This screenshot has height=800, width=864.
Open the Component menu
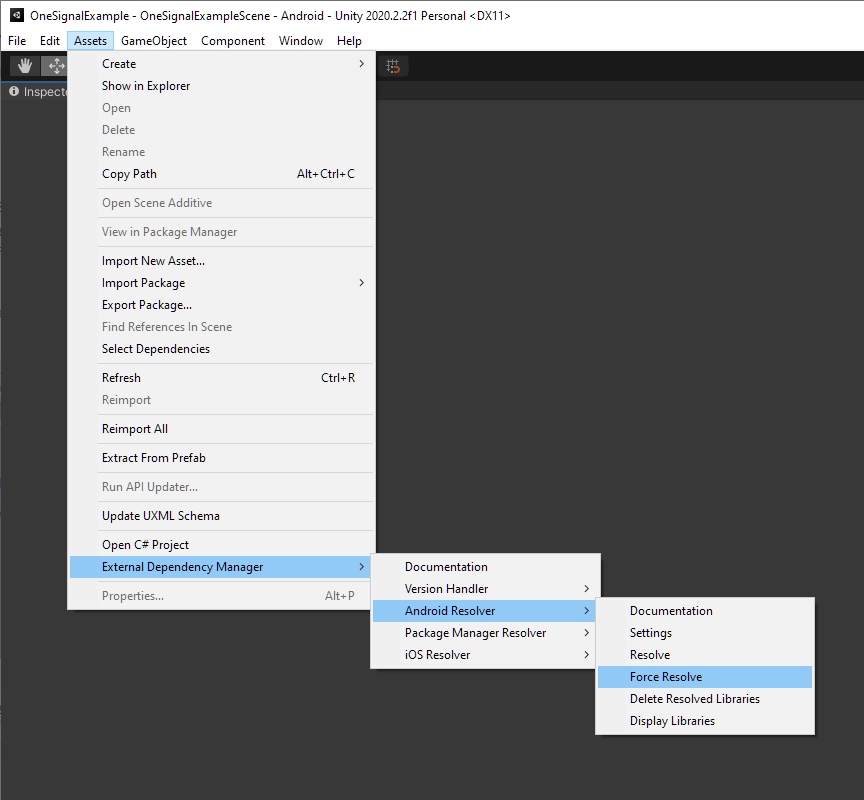coord(233,41)
